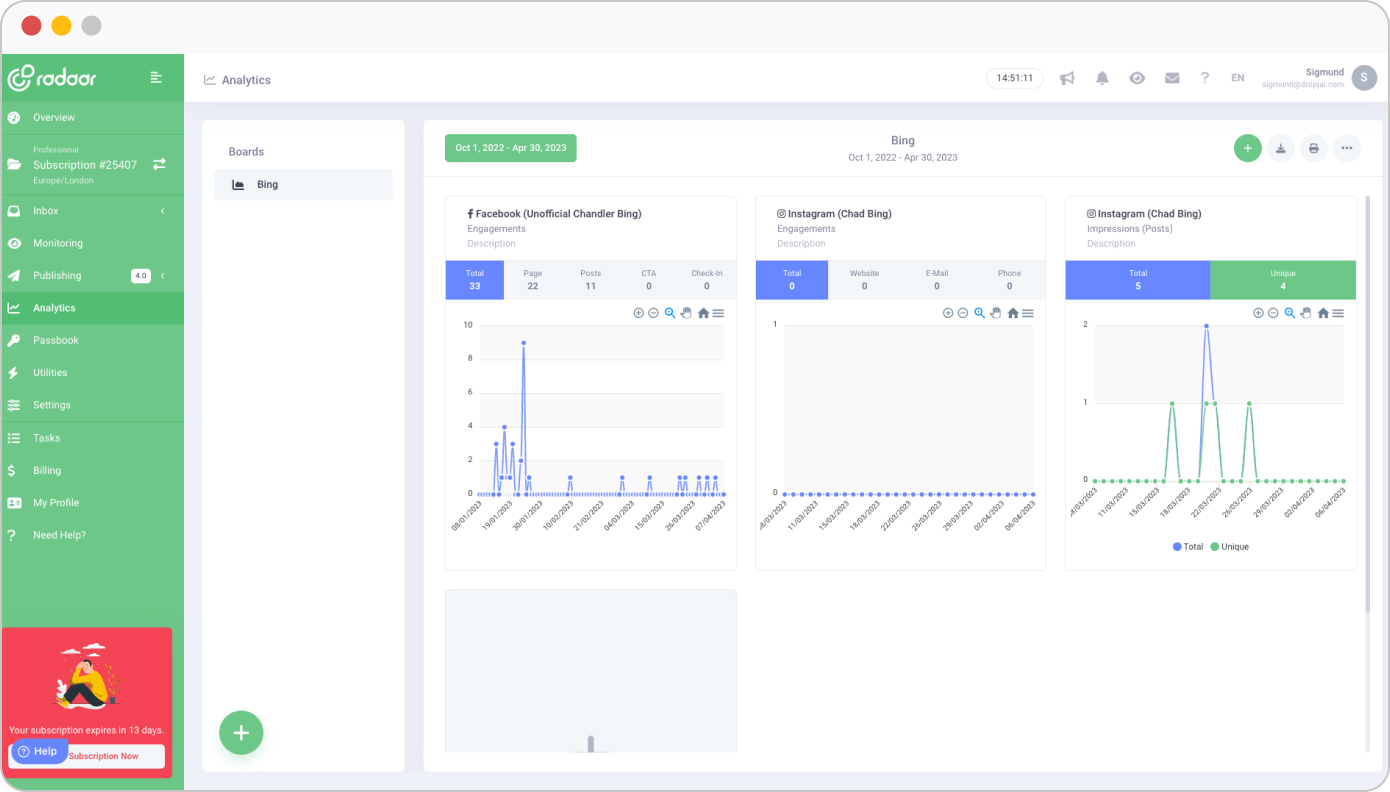Open the Sigmund user avatar menu
The image size is (1390, 792).
(1364, 78)
